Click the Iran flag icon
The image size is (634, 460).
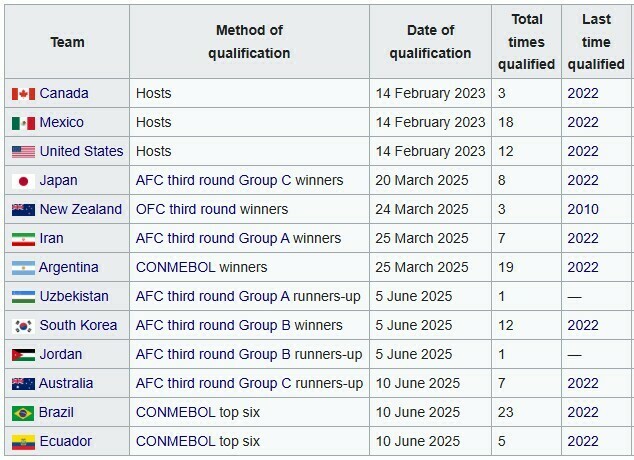[23, 239]
